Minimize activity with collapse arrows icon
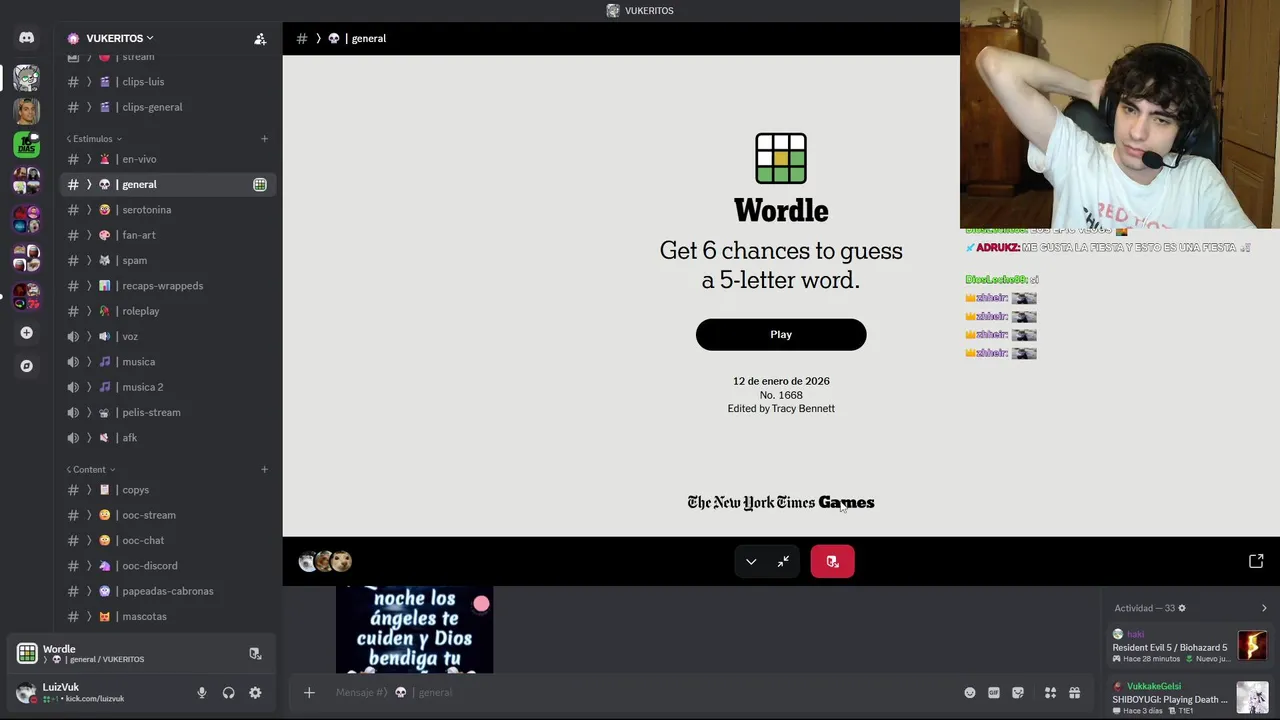 [x=783, y=562]
